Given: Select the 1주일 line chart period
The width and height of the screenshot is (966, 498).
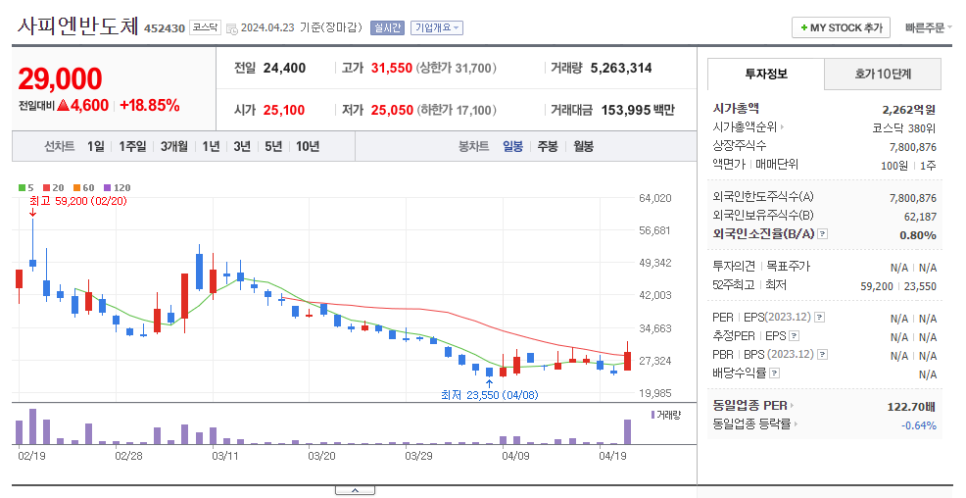Looking at the screenshot, I should coord(132,146).
